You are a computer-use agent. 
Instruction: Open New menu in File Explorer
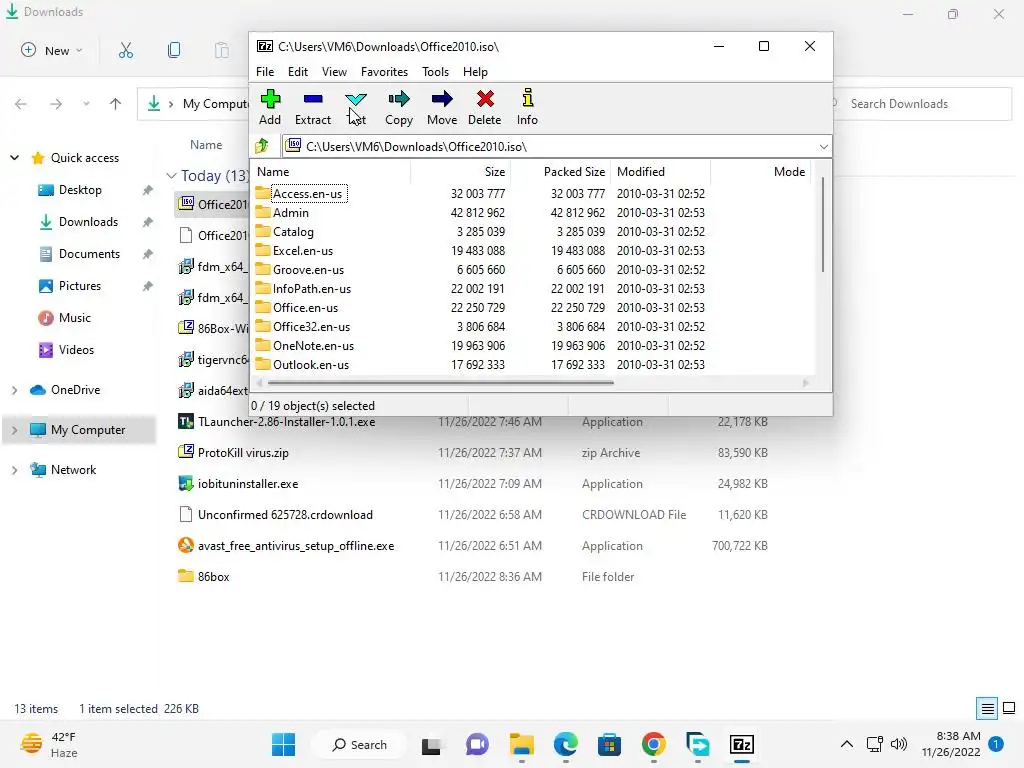(x=52, y=50)
